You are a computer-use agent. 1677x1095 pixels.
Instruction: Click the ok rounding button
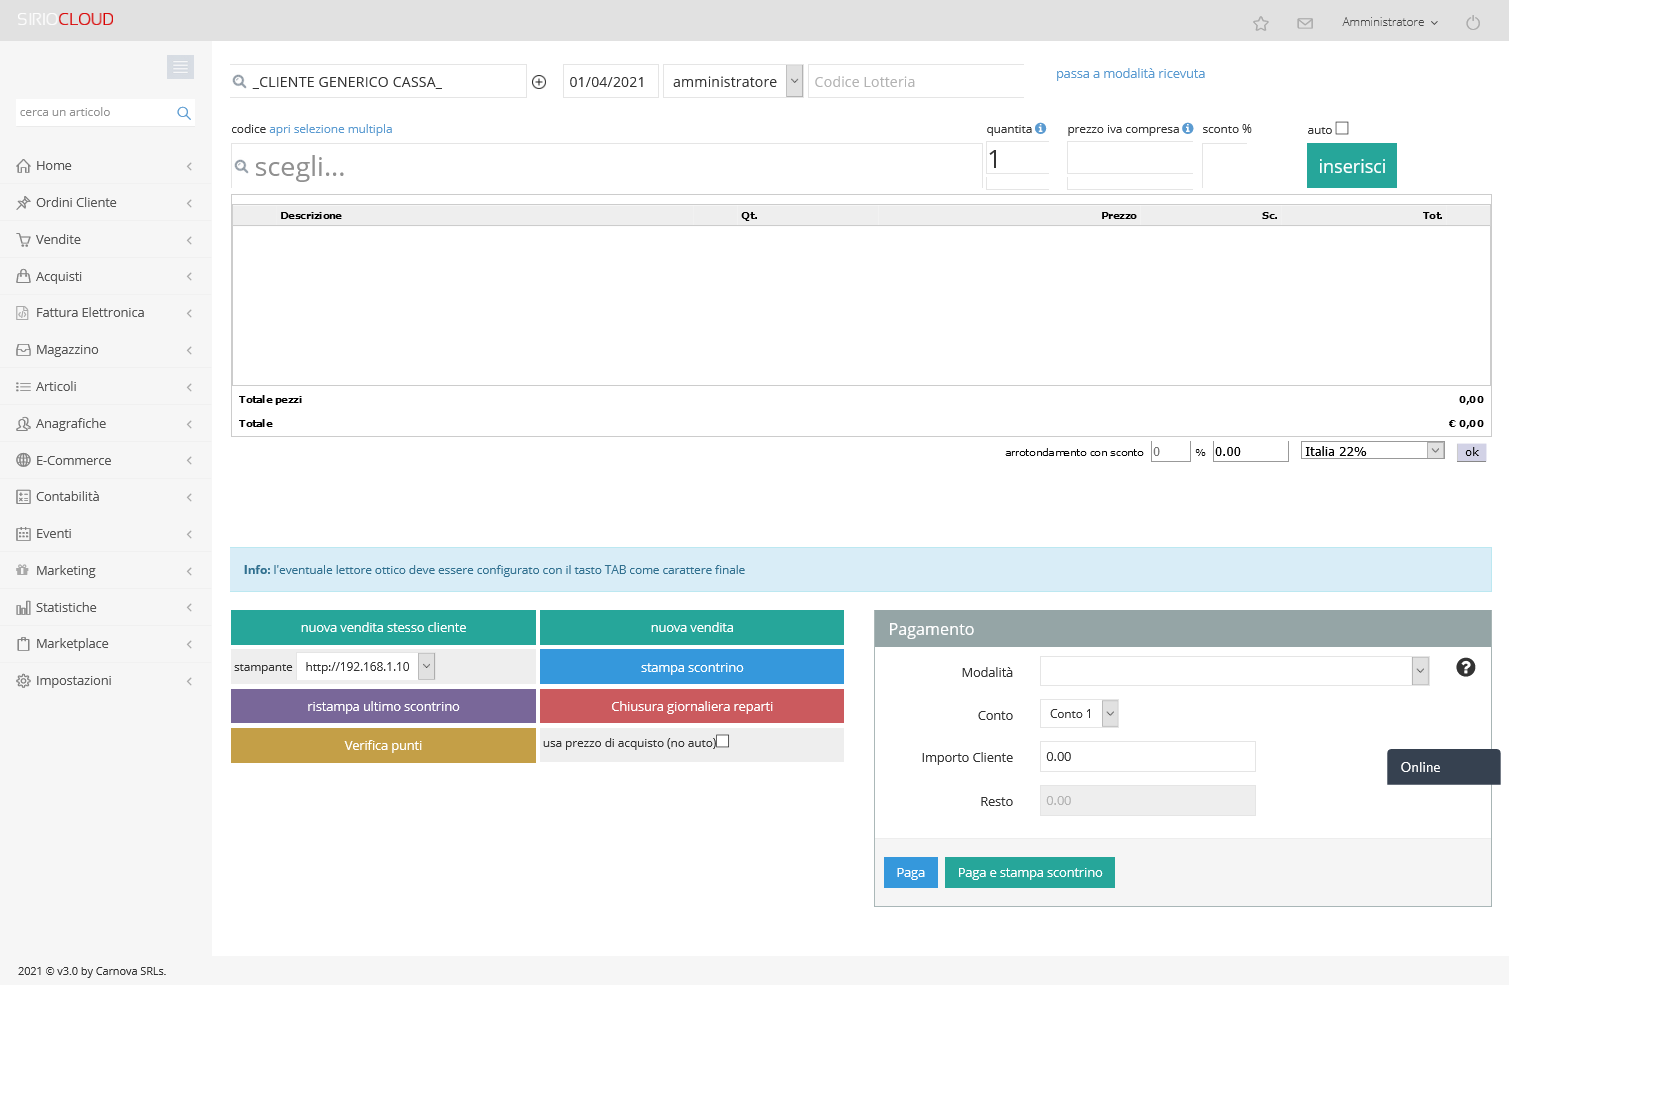pyautogui.click(x=1472, y=452)
